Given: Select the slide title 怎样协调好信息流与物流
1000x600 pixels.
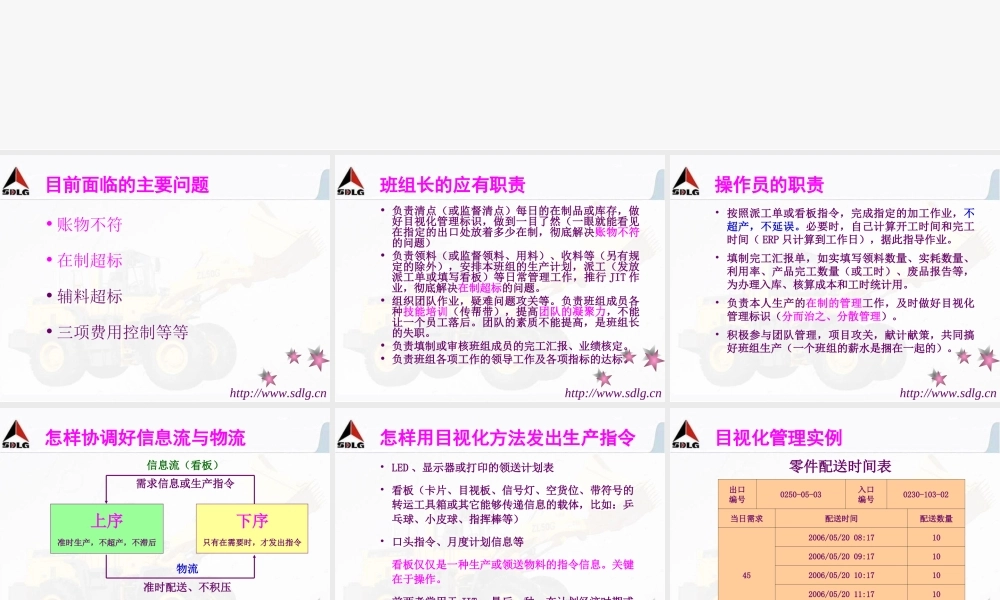Looking at the screenshot, I should 145,438.
